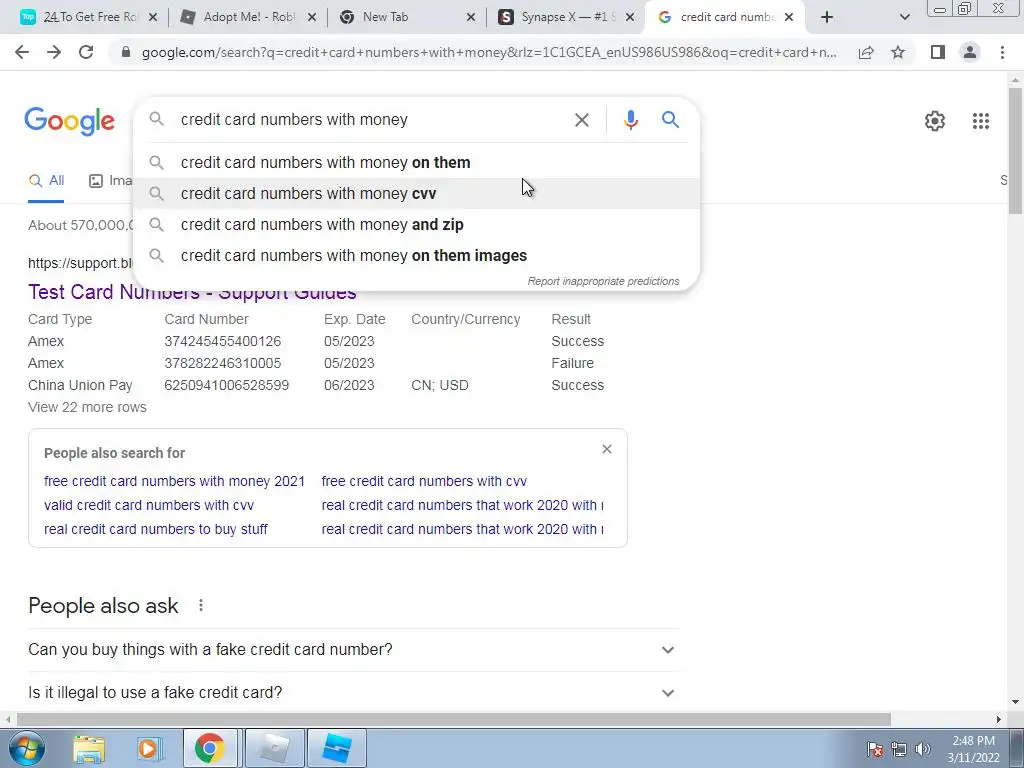Click inside the Google search field
The image size is (1024, 768).
click(372, 120)
